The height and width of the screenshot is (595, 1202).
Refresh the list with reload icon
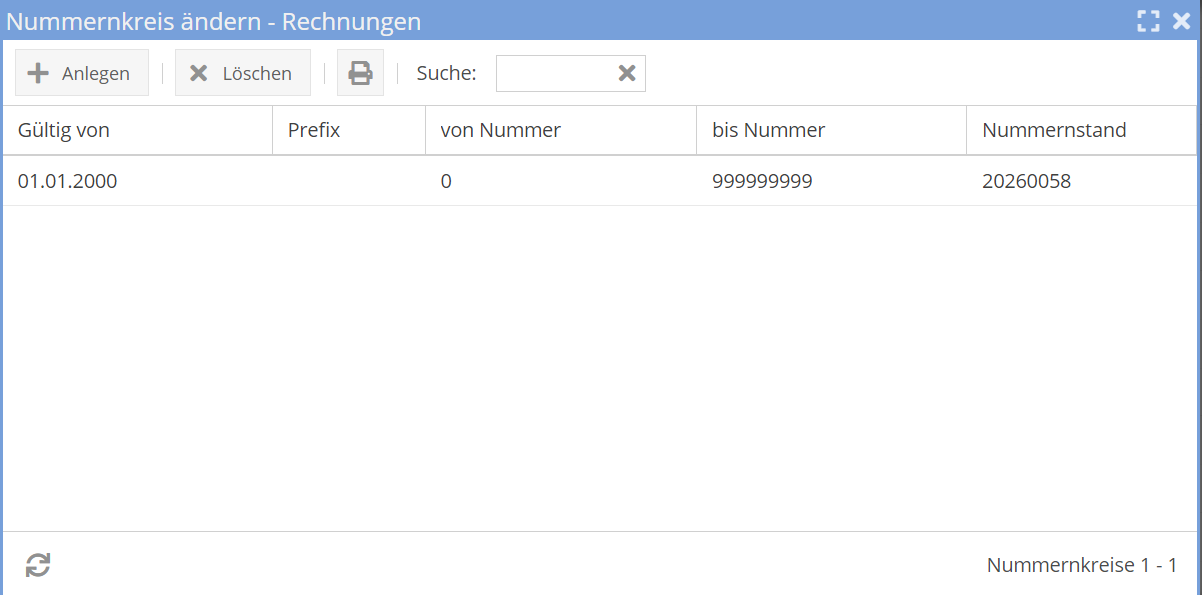click(38, 565)
